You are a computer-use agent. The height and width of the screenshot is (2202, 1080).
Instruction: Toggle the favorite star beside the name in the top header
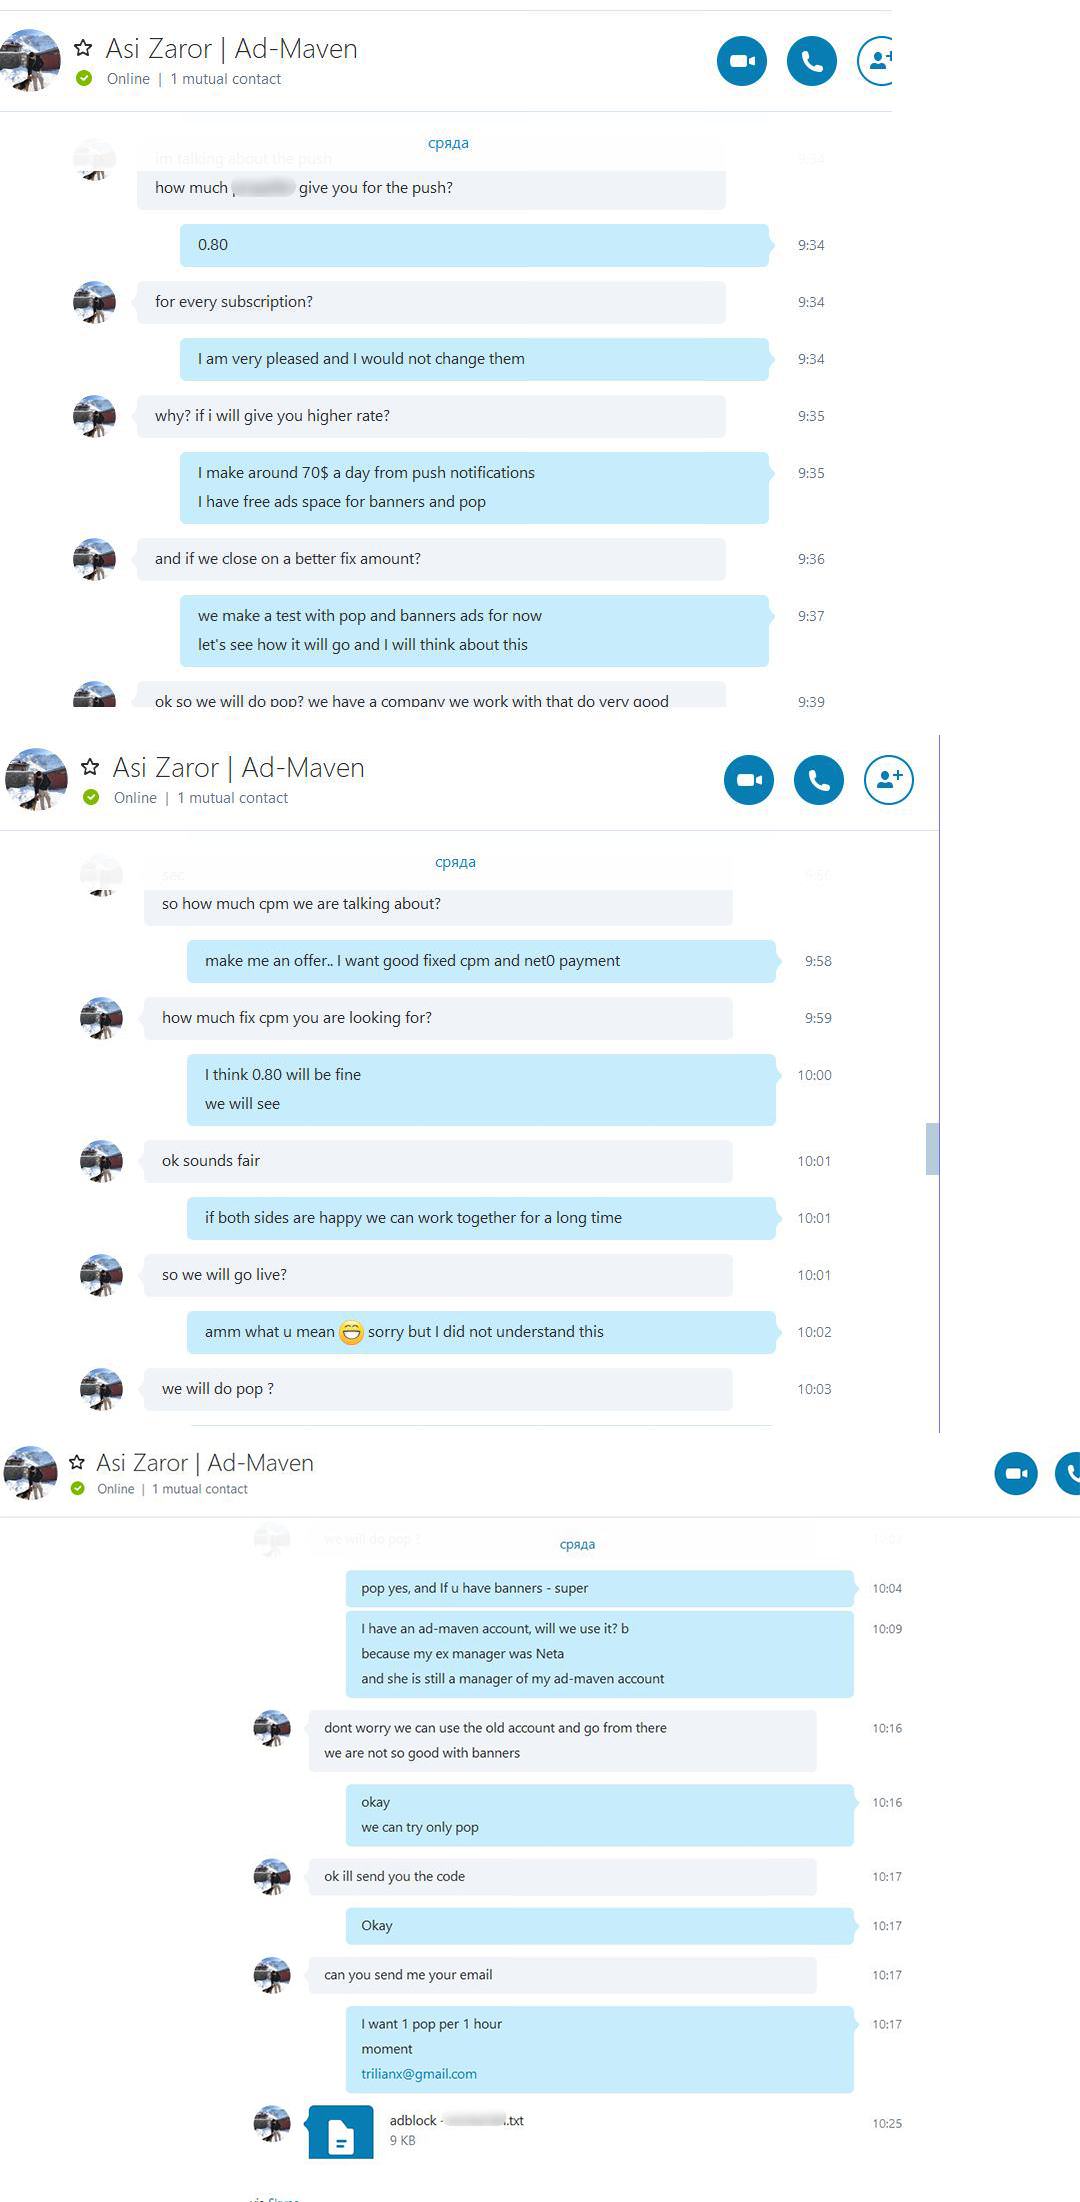click(x=84, y=48)
